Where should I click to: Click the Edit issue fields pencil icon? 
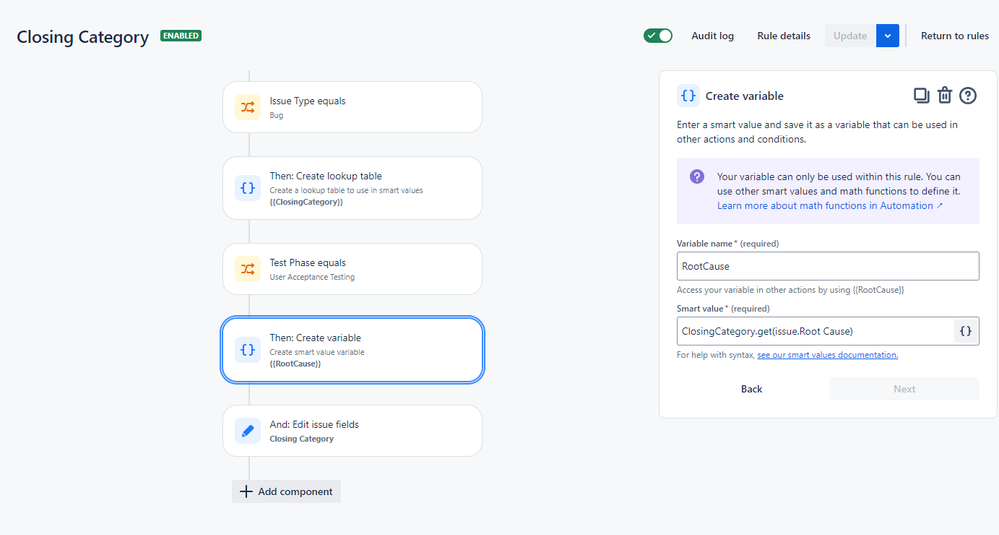(x=248, y=431)
